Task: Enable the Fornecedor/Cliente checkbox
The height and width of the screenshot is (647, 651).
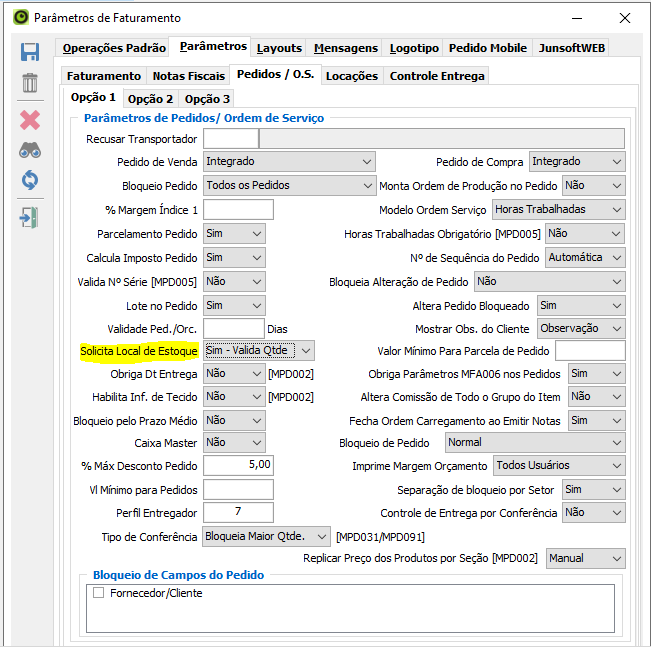Action: tap(99, 593)
